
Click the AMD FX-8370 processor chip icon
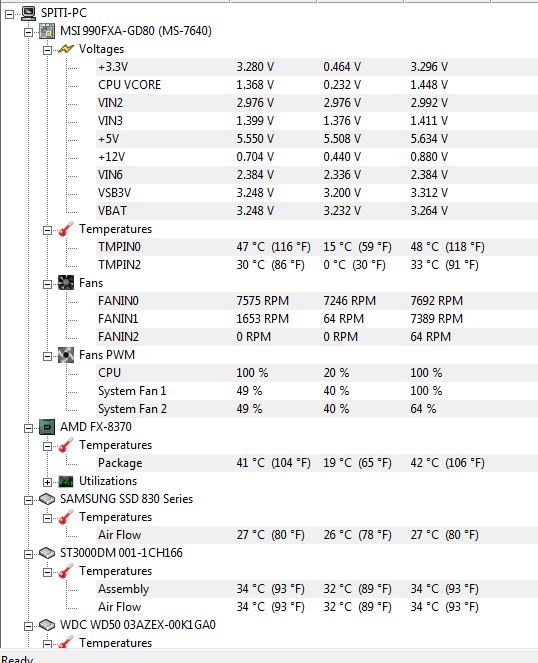47,427
